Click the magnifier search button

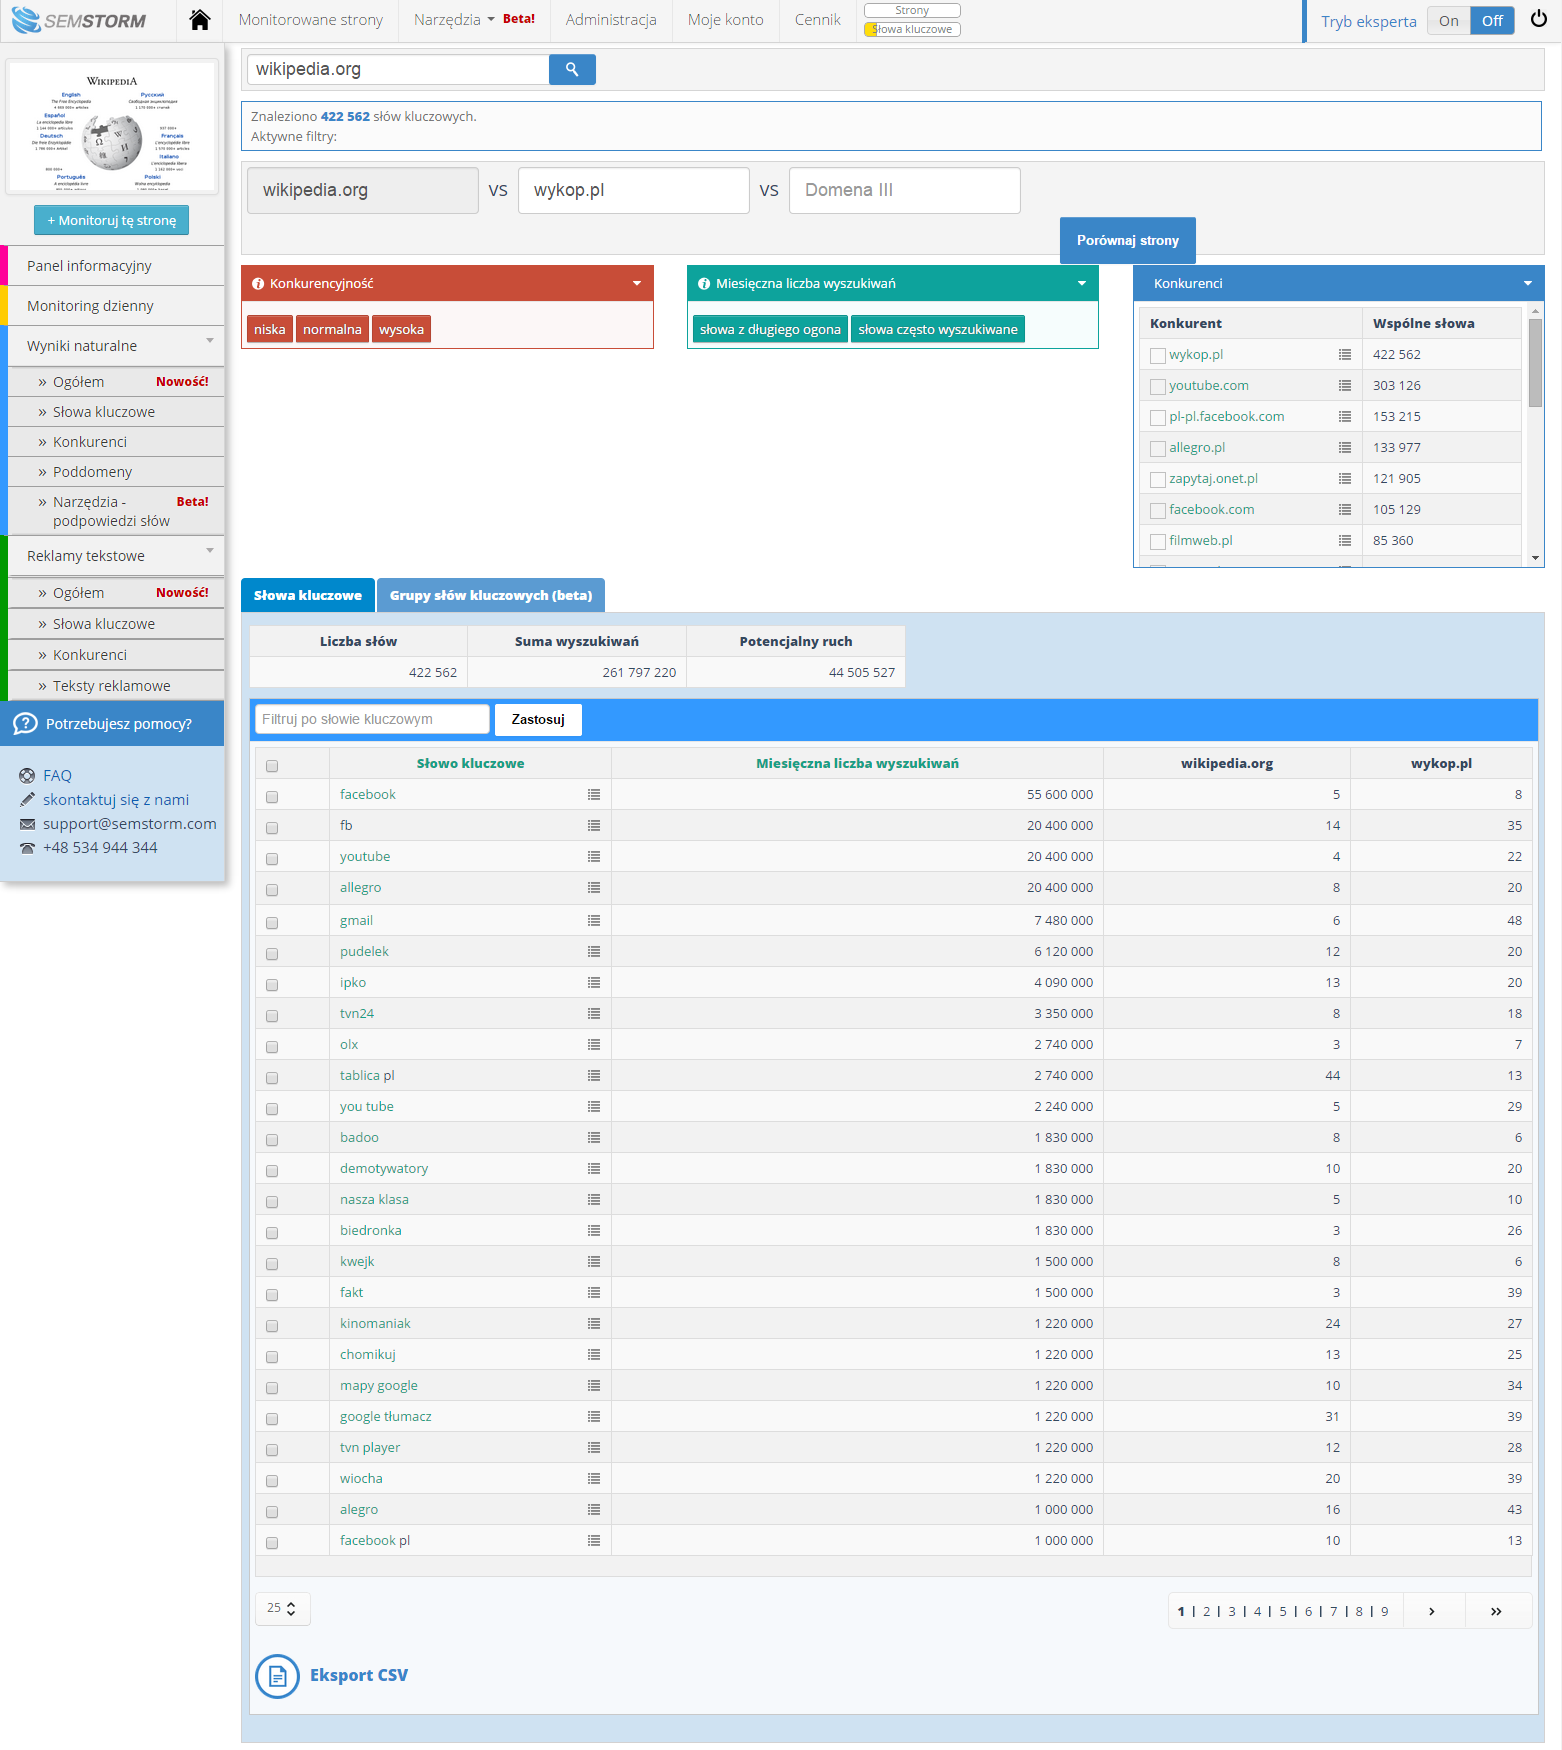(x=572, y=69)
